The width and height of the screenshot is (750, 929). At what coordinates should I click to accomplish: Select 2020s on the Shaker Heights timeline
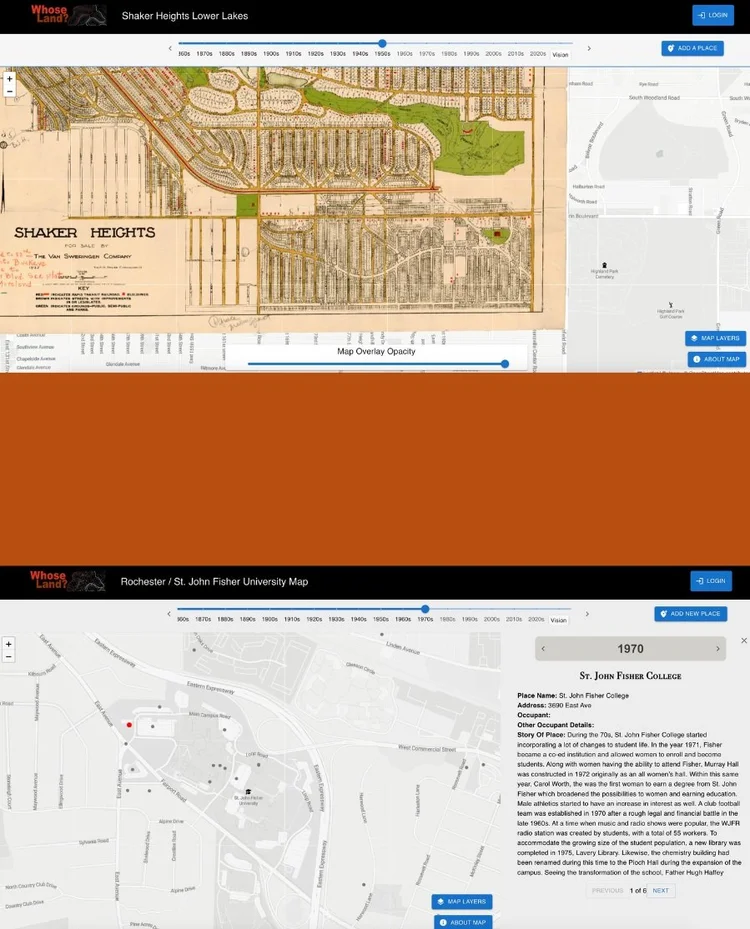pyautogui.click(x=537, y=54)
